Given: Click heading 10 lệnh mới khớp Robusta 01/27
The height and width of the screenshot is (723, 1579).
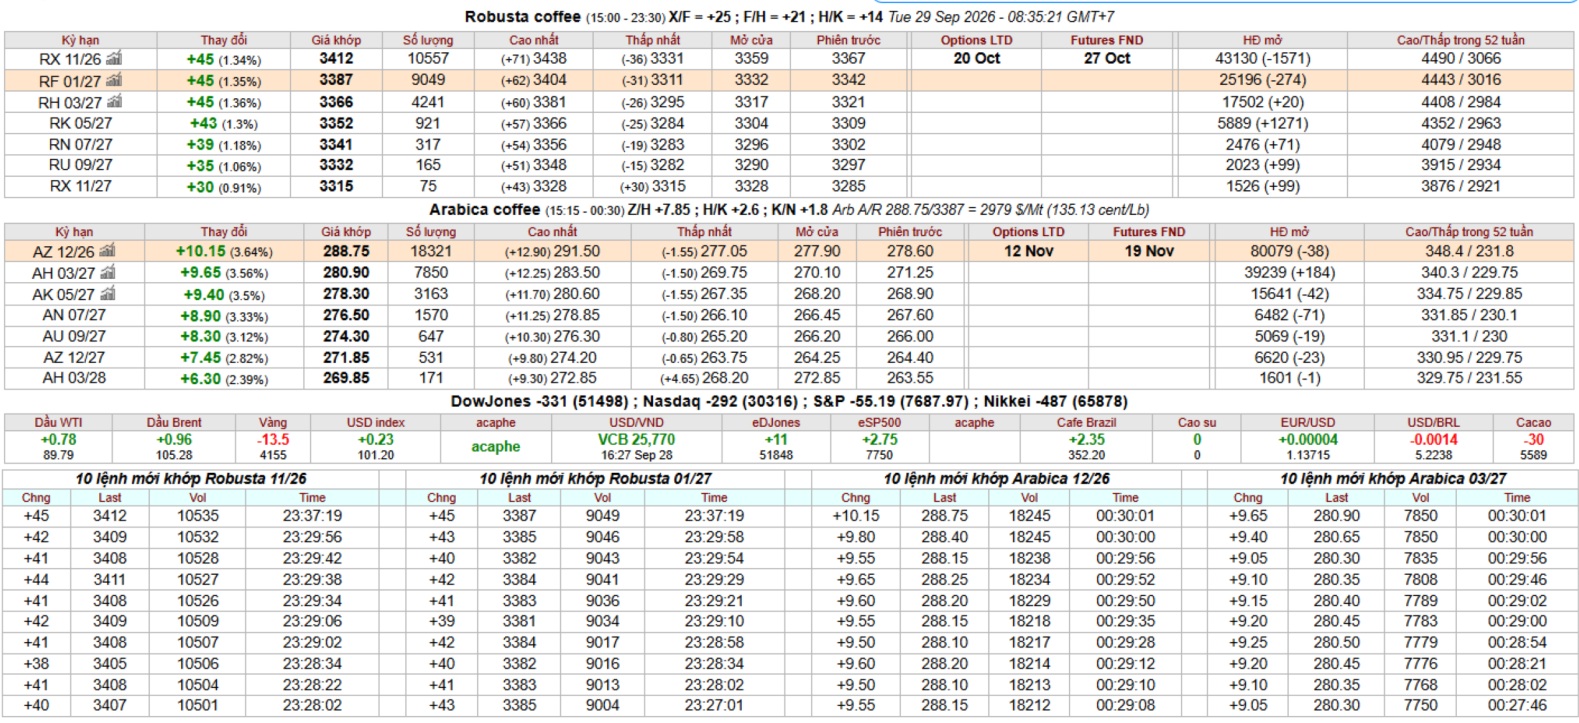Looking at the screenshot, I should tap(596, 479).
